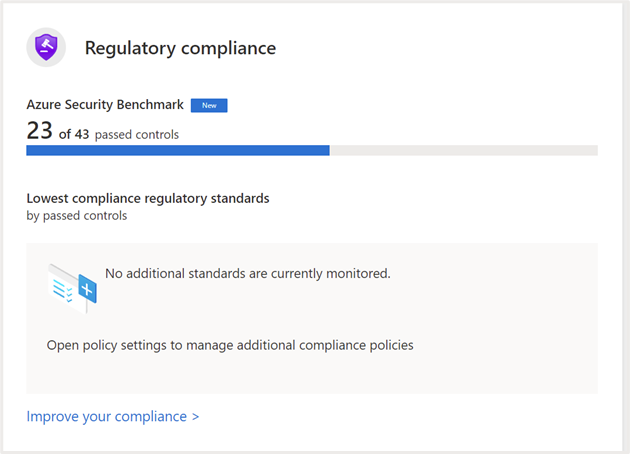Image resolution: width=630 pixels, height=454 pixels.
Task: Select the Azure Security Benchmark label
Action: 105,105
